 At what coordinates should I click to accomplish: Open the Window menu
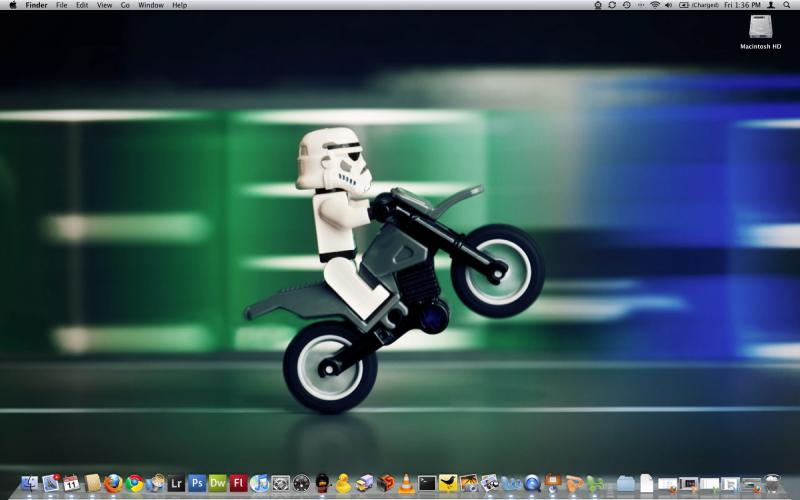click(151, 5)
